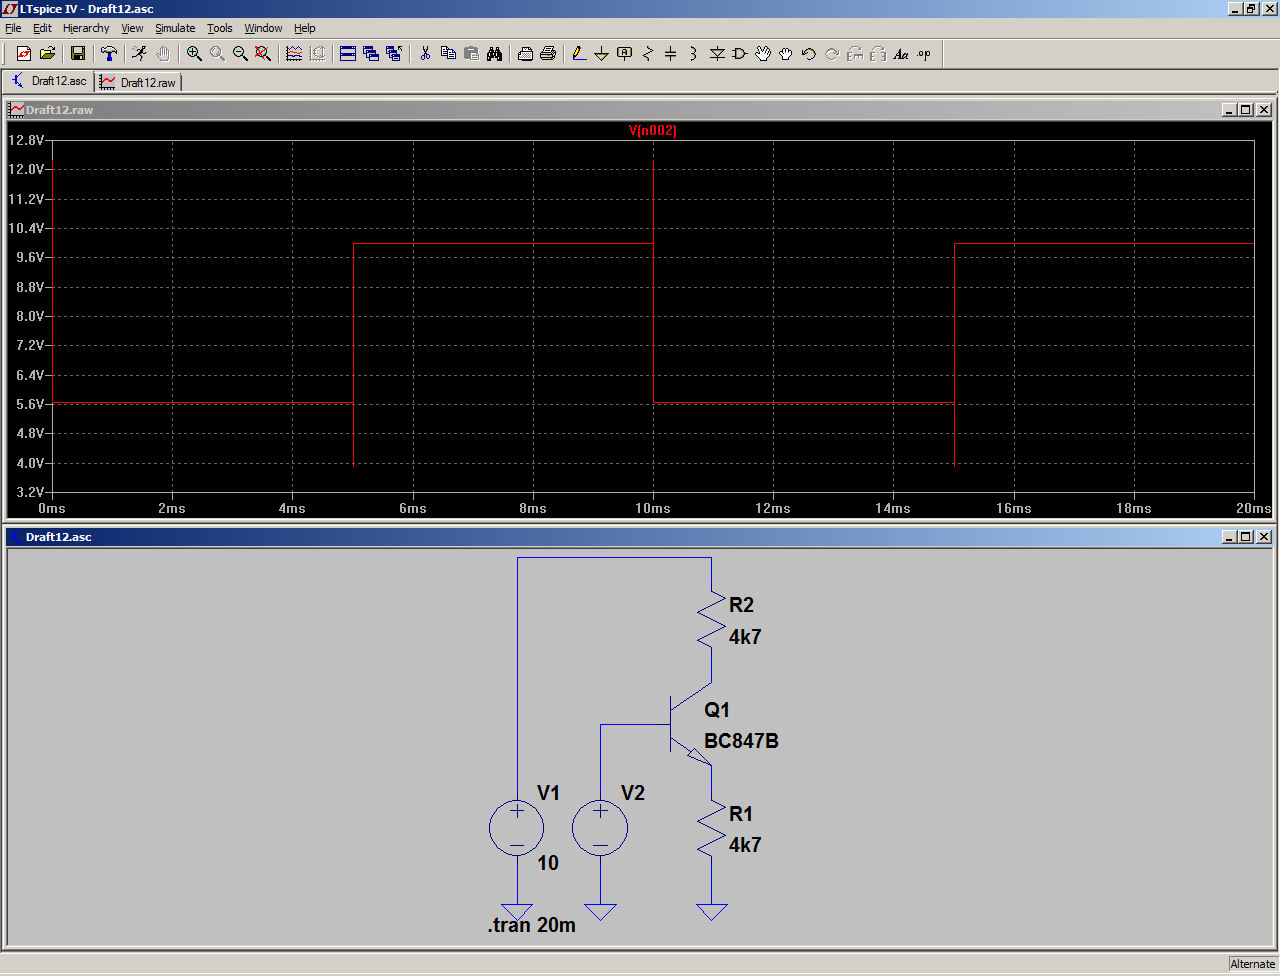Click the .tran 20m directive
The width and height of the screenshot is (1280, 976).
tap(532, 926)
